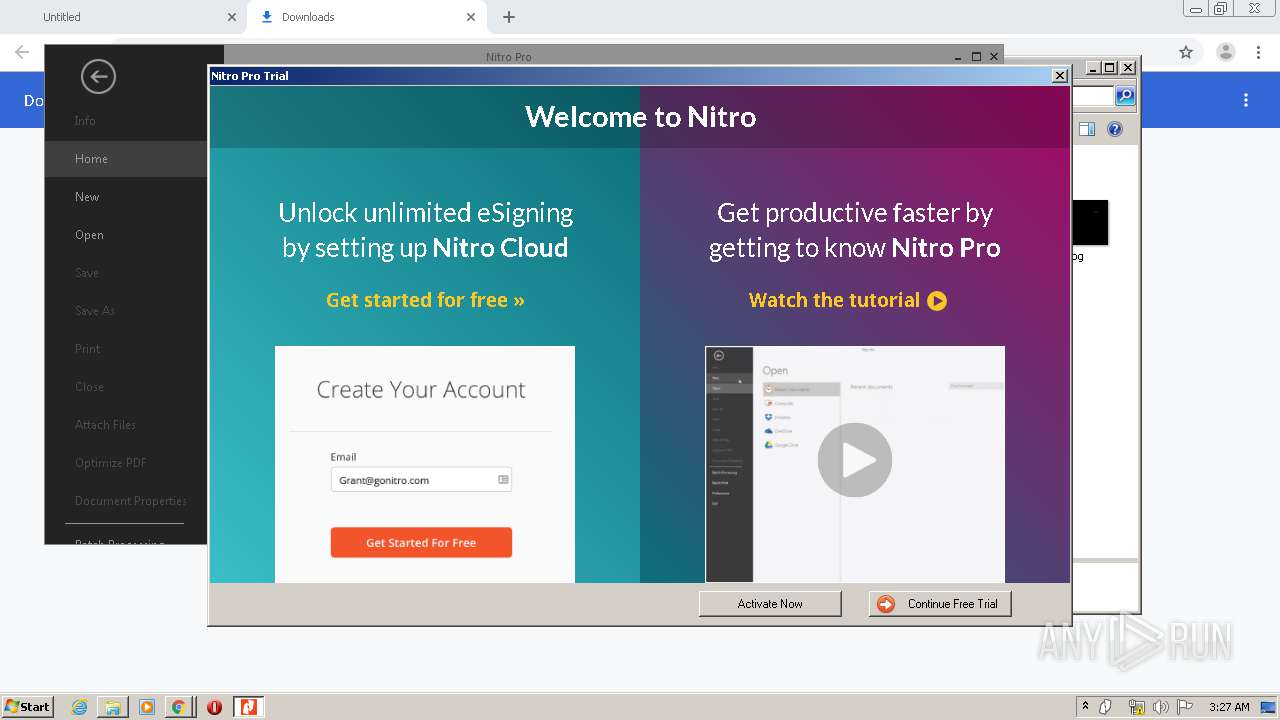1280x720 pixels.
Task: Toggle the preview pane icon in the explorer window
Action: click(1087, 129)
